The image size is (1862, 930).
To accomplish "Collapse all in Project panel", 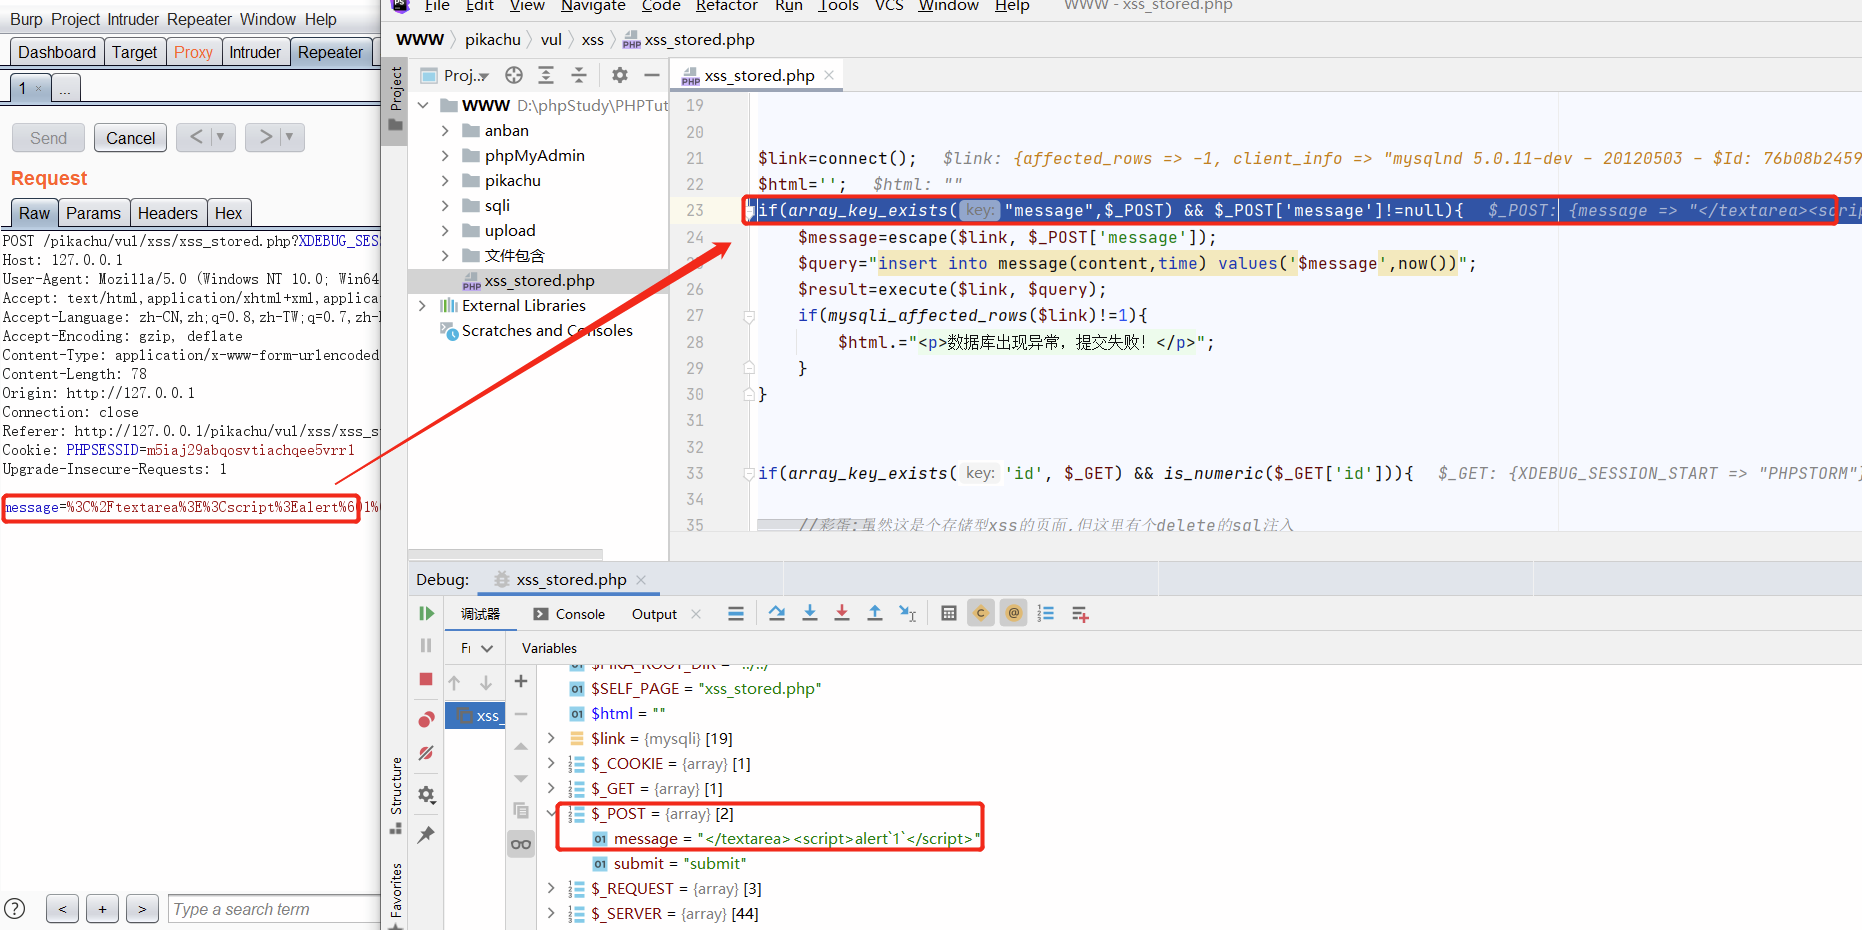I will click(579, 75).
